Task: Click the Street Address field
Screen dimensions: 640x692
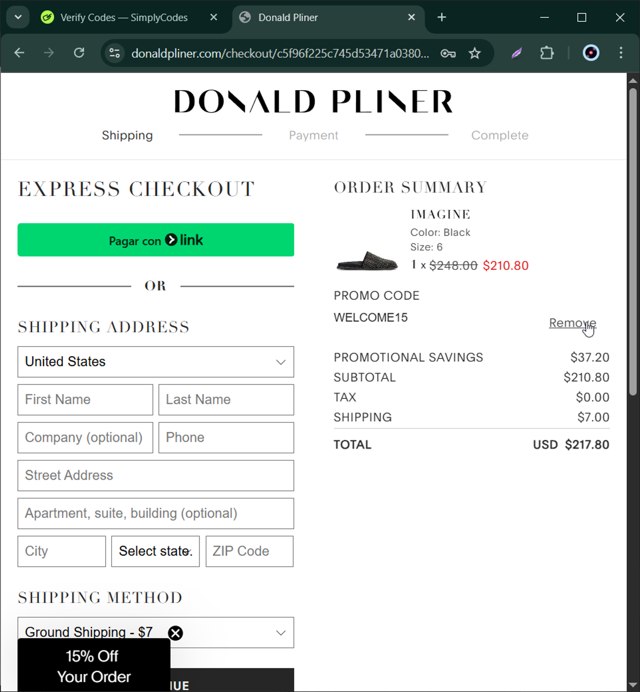Action: pyautogui.click(x=156, y=476)
